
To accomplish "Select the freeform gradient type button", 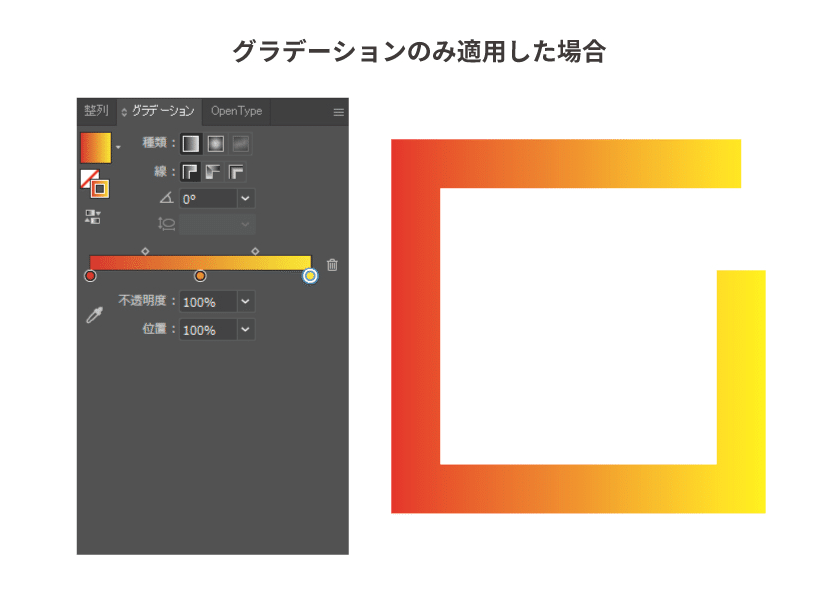I will point(241,143).
